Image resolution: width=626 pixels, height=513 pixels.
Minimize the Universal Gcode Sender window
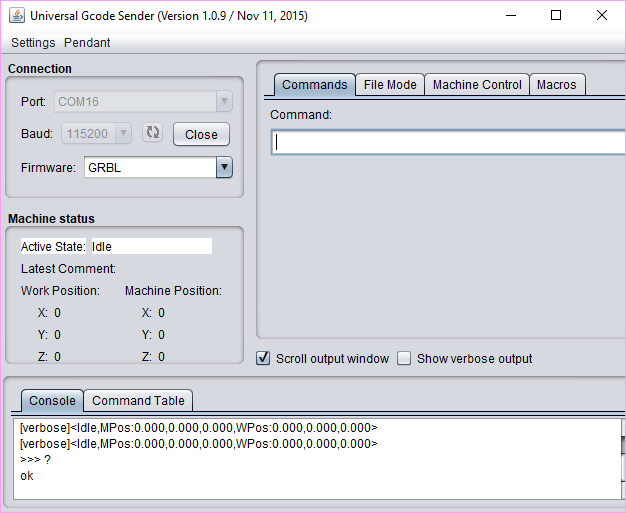pos(511,16)
